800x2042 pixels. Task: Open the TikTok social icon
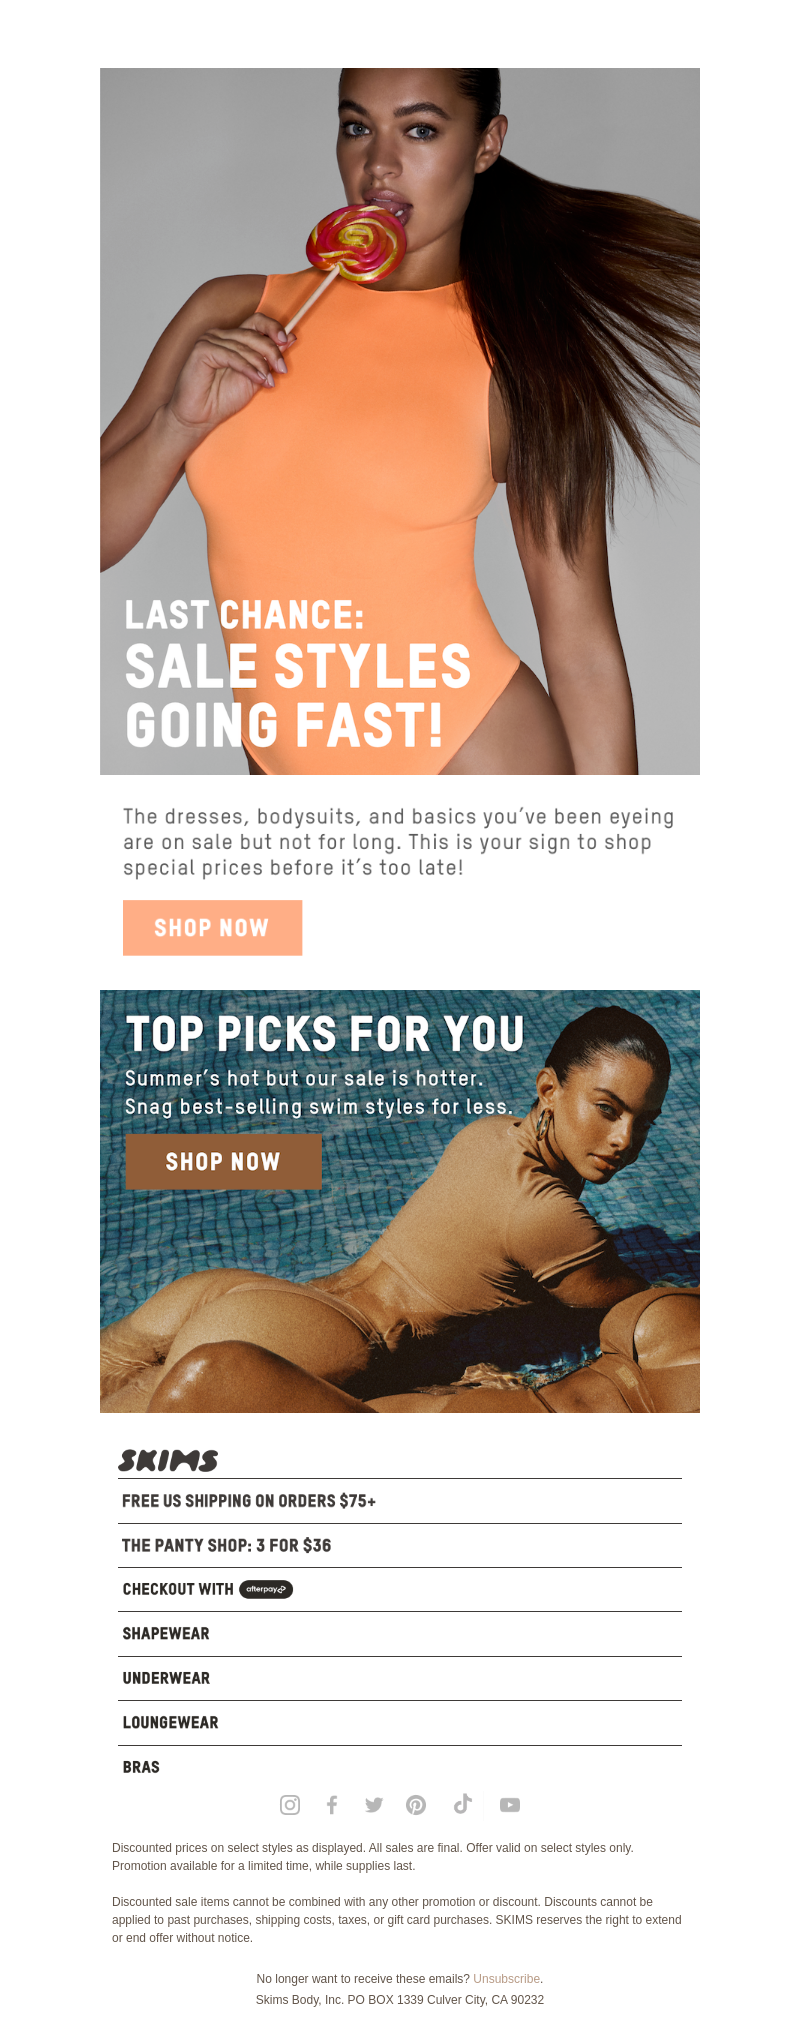(462, 1803)
